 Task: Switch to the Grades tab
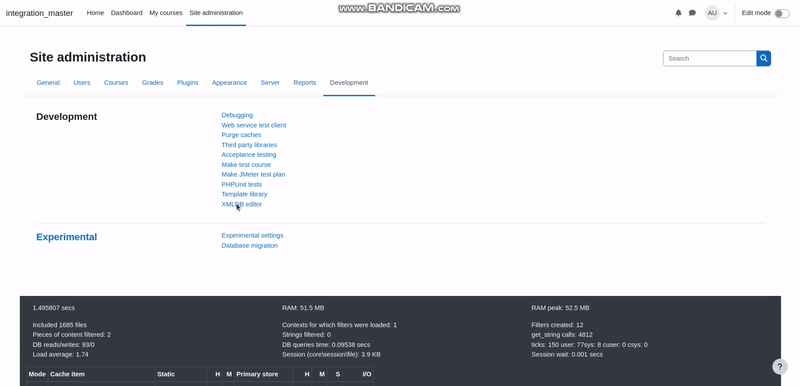153,83
